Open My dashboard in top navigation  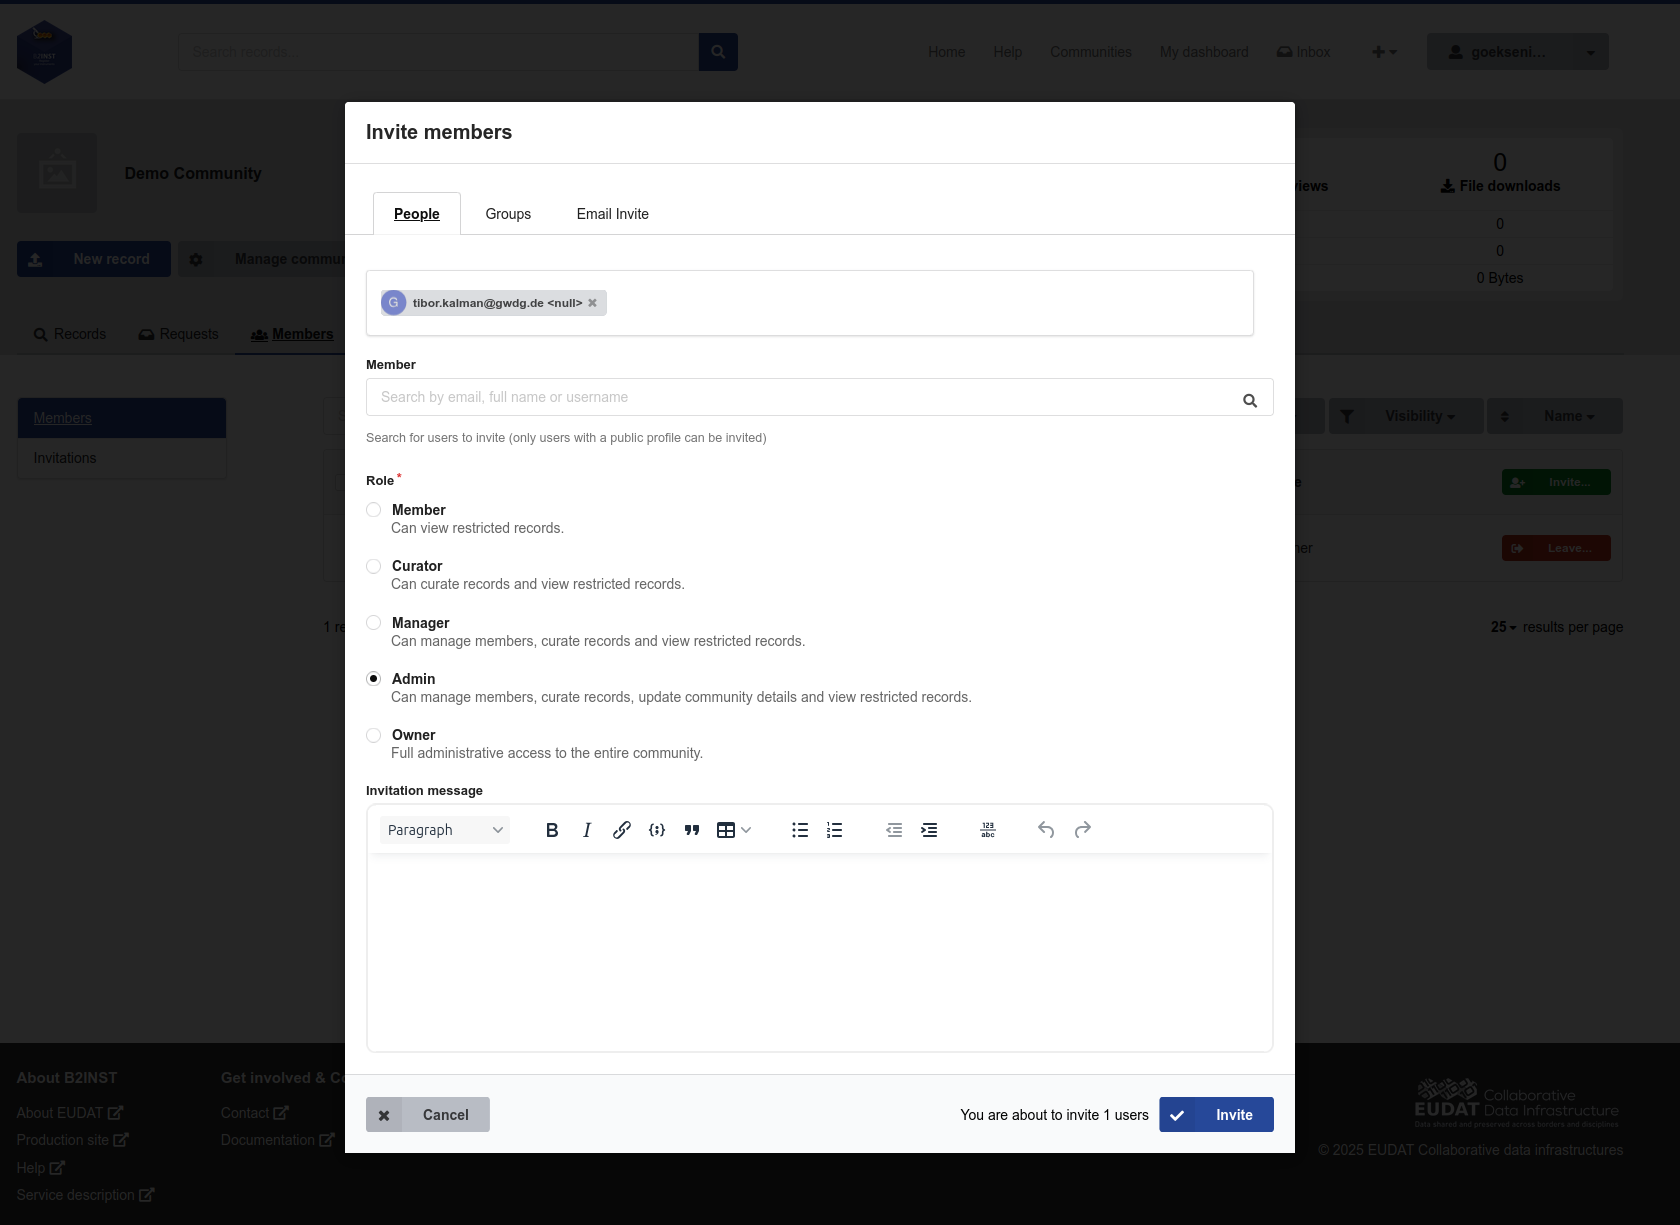[1204, 52]
